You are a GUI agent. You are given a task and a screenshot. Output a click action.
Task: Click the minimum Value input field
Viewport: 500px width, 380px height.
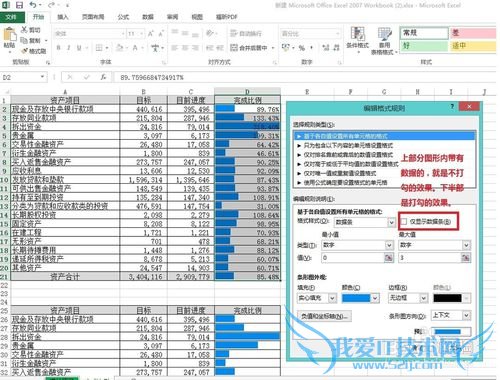(353, 258)
